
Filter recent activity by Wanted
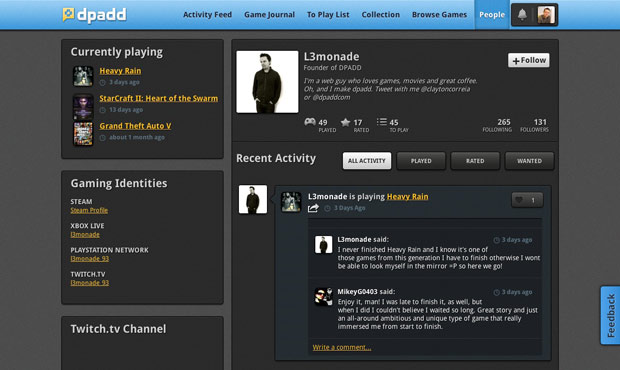coord(529,161)
